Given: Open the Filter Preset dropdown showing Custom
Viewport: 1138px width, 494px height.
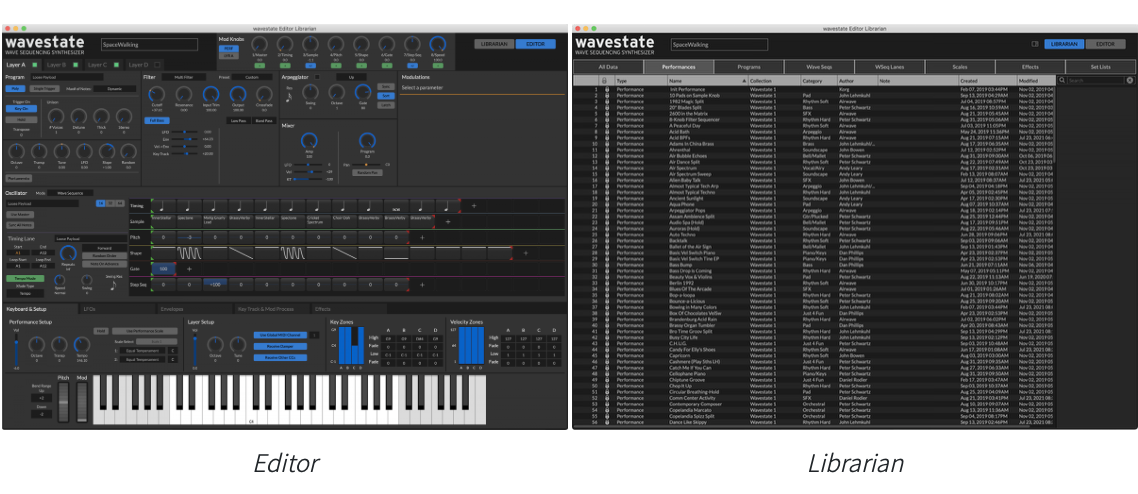Looking at the screenshot, I should [253, 77].
